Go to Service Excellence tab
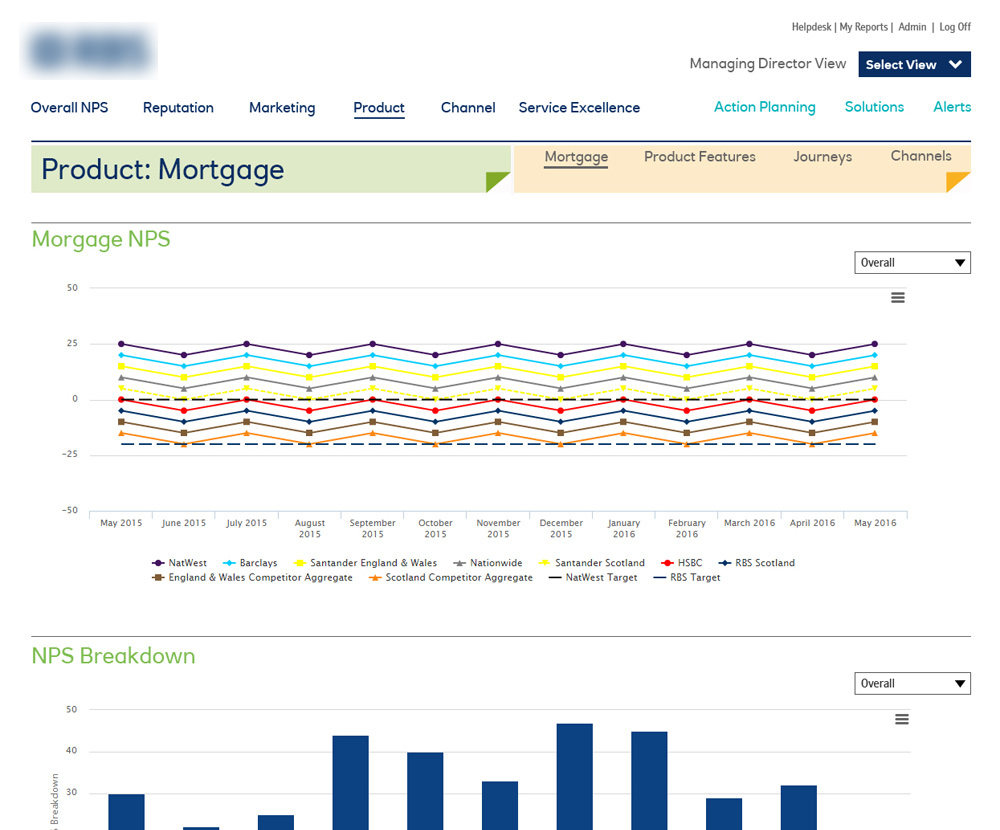The image size is (1000, 830). pyautogui.click(x=579, y=108)
